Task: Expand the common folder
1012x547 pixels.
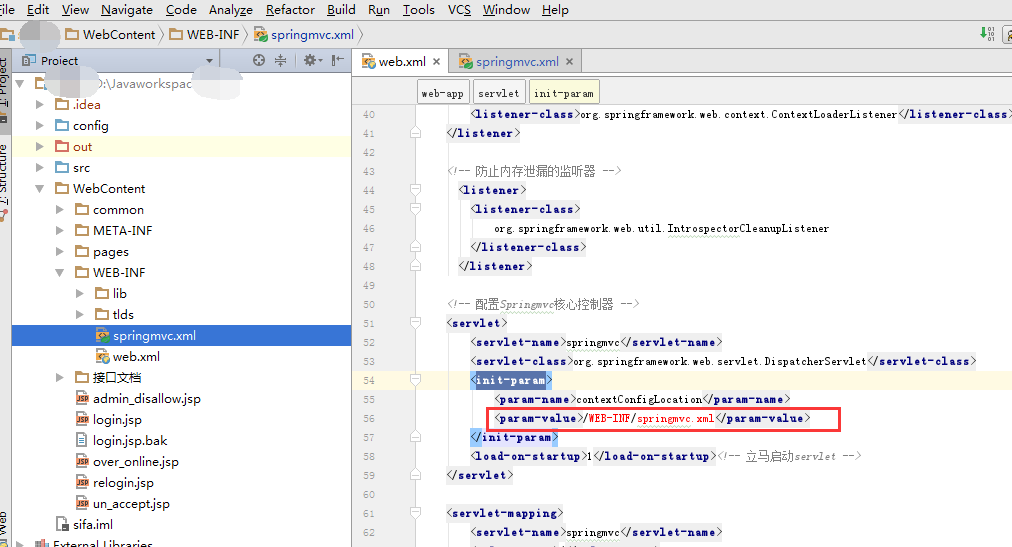Action: click(x=59, y=210)
